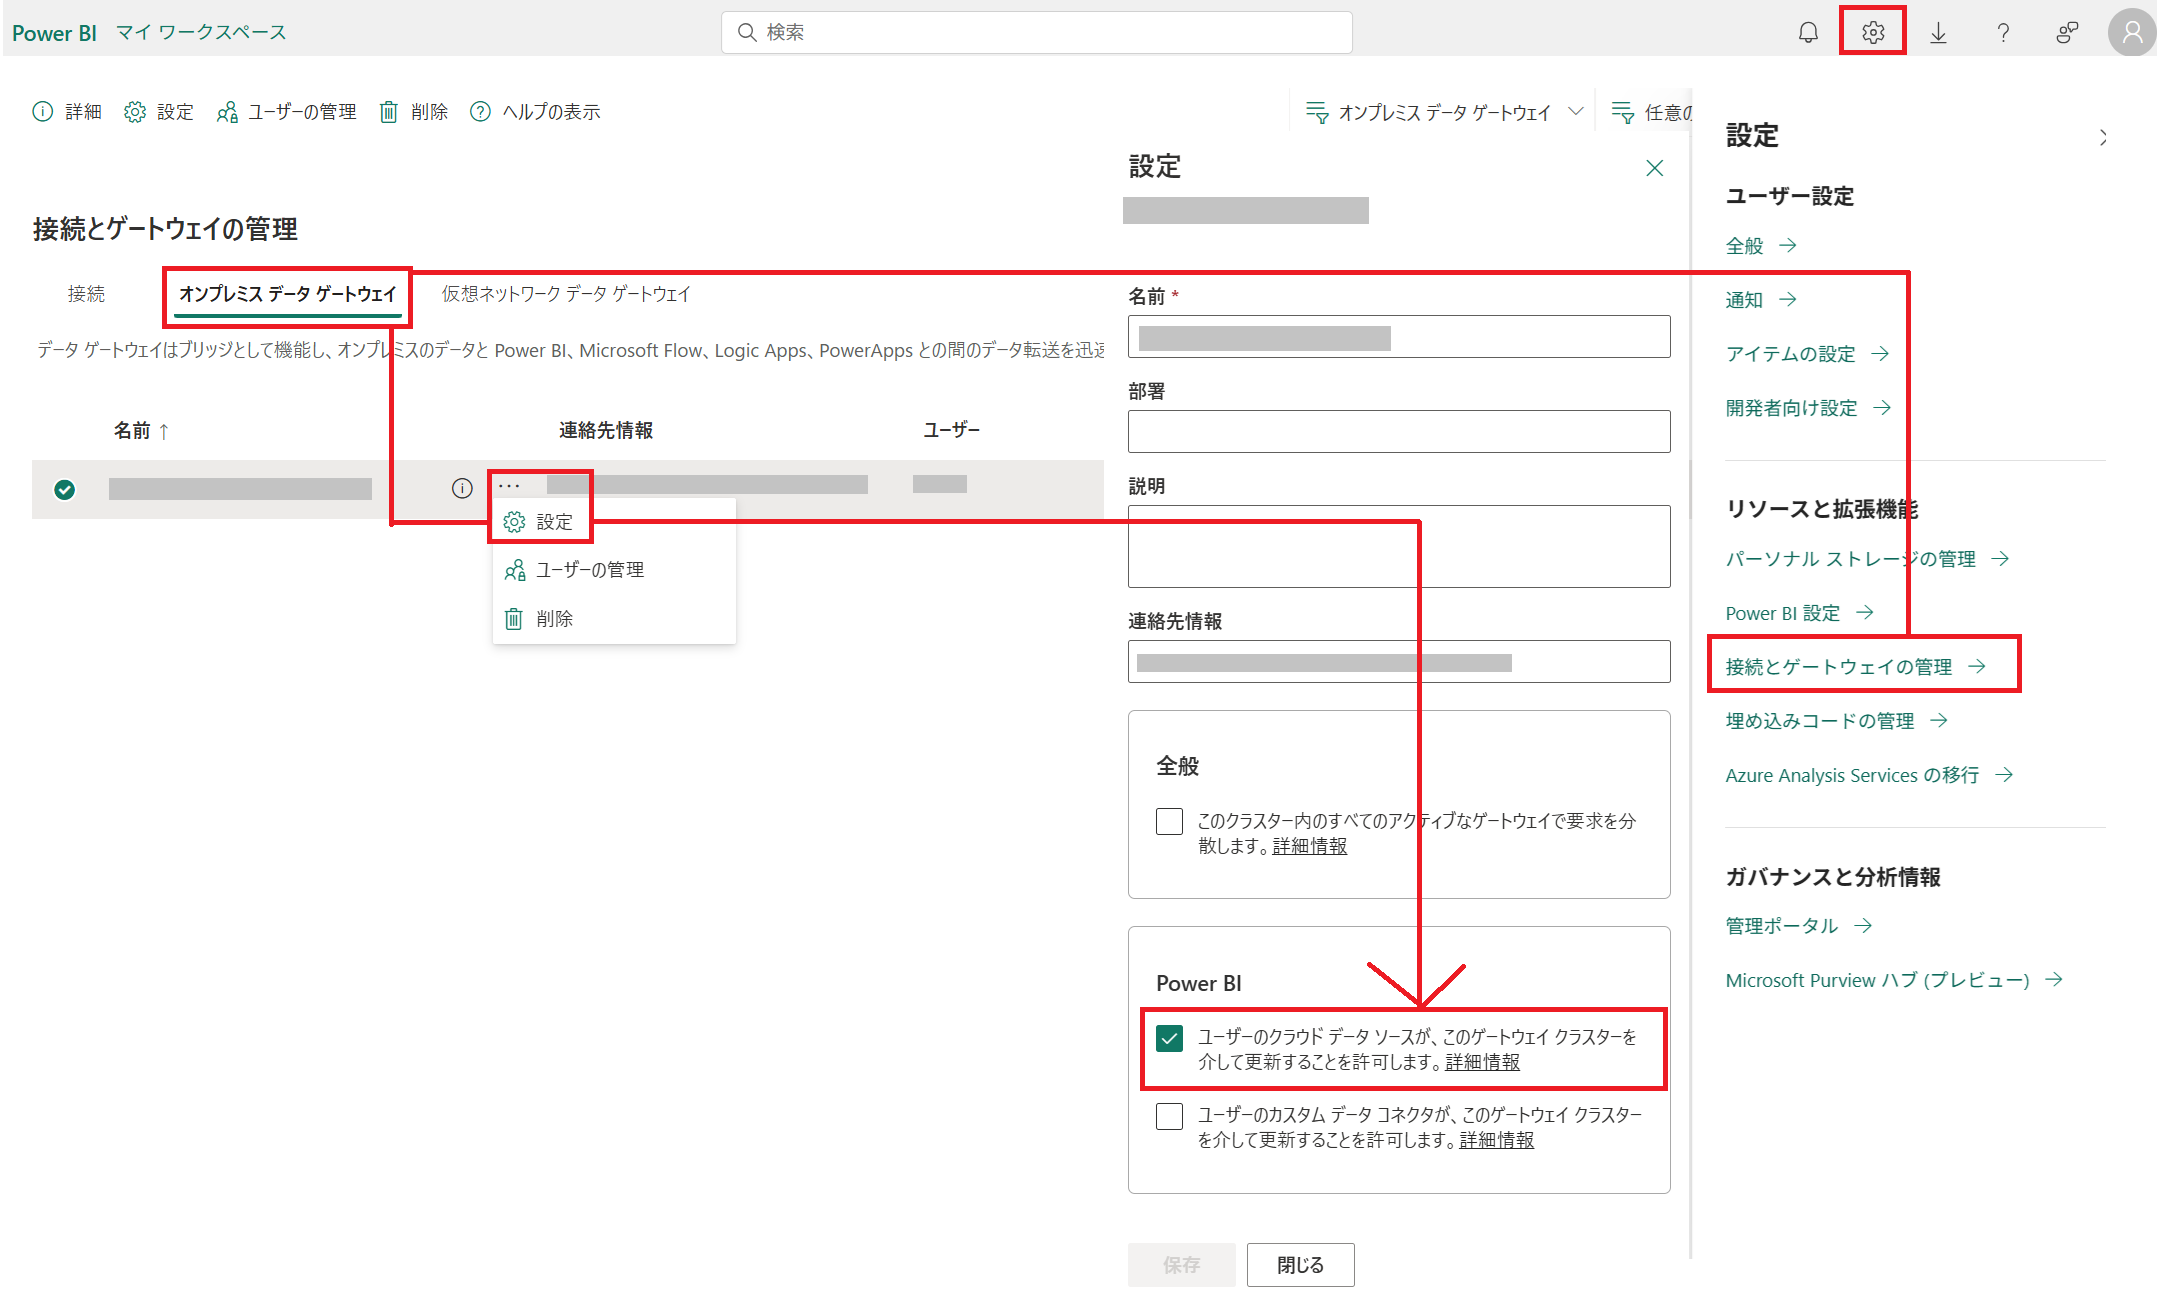2157x1297 pixels.
Task: Open アイテムの設定 link
Action: point(1807,353)
